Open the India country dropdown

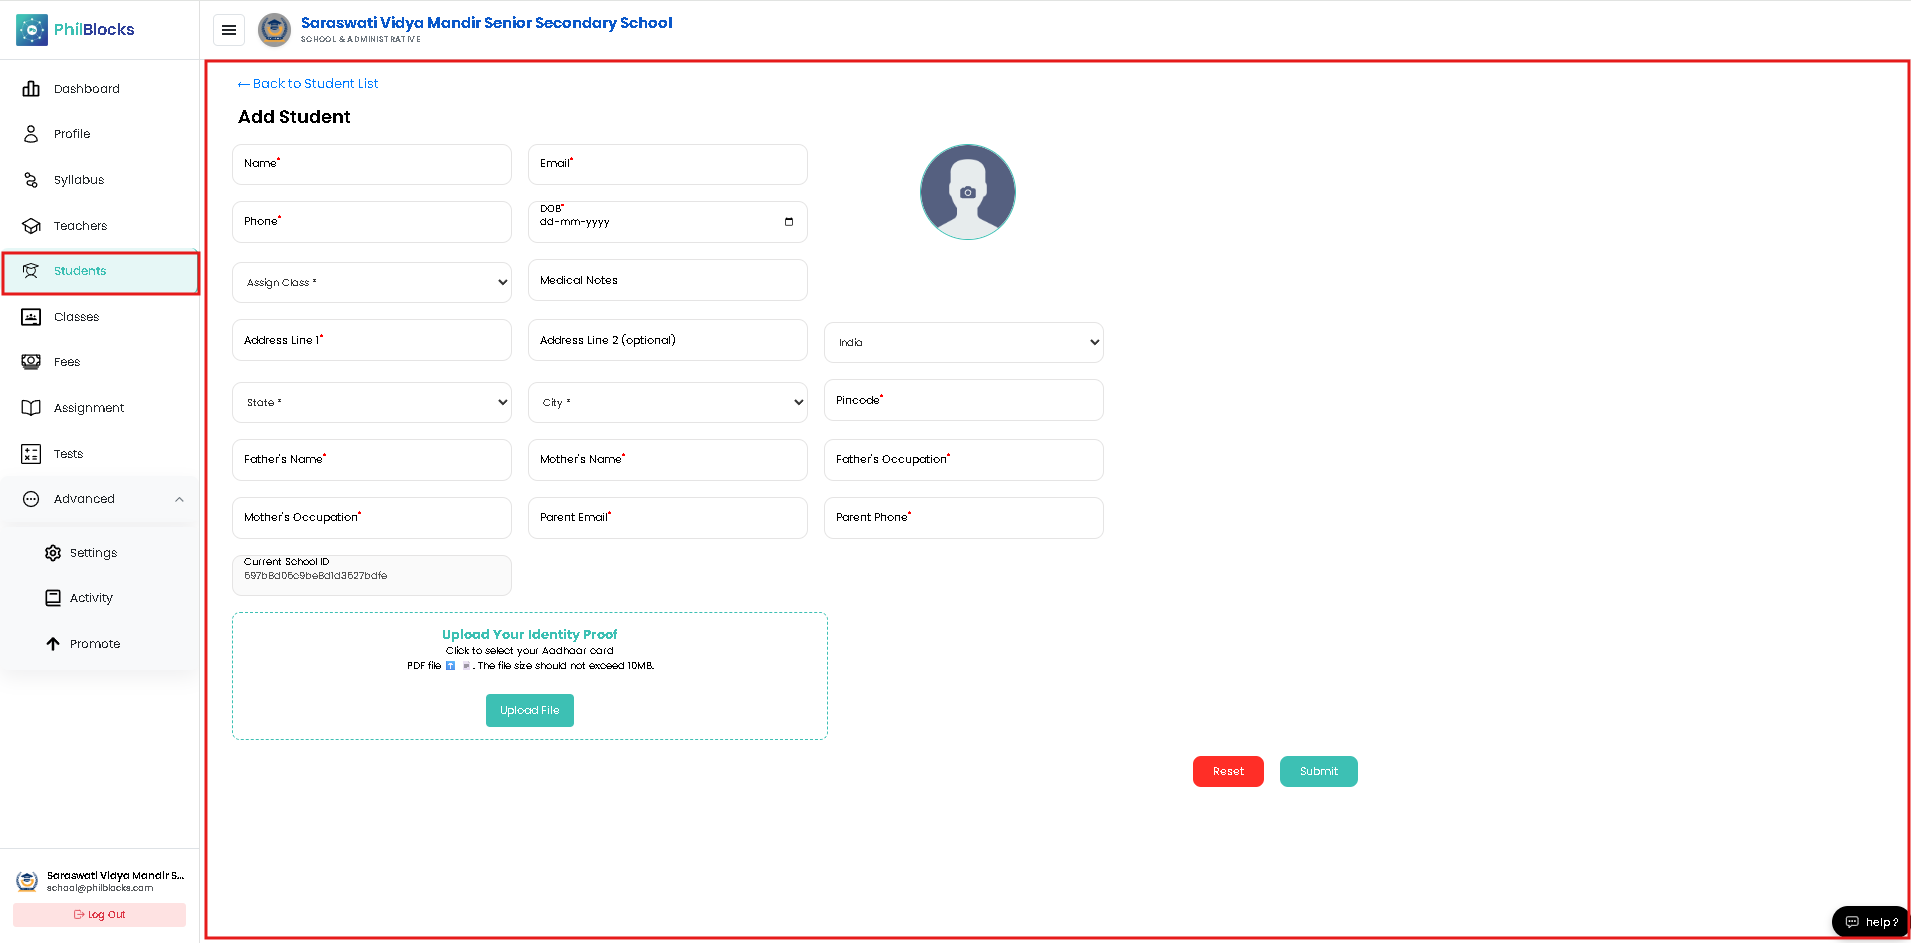(964, 342)
